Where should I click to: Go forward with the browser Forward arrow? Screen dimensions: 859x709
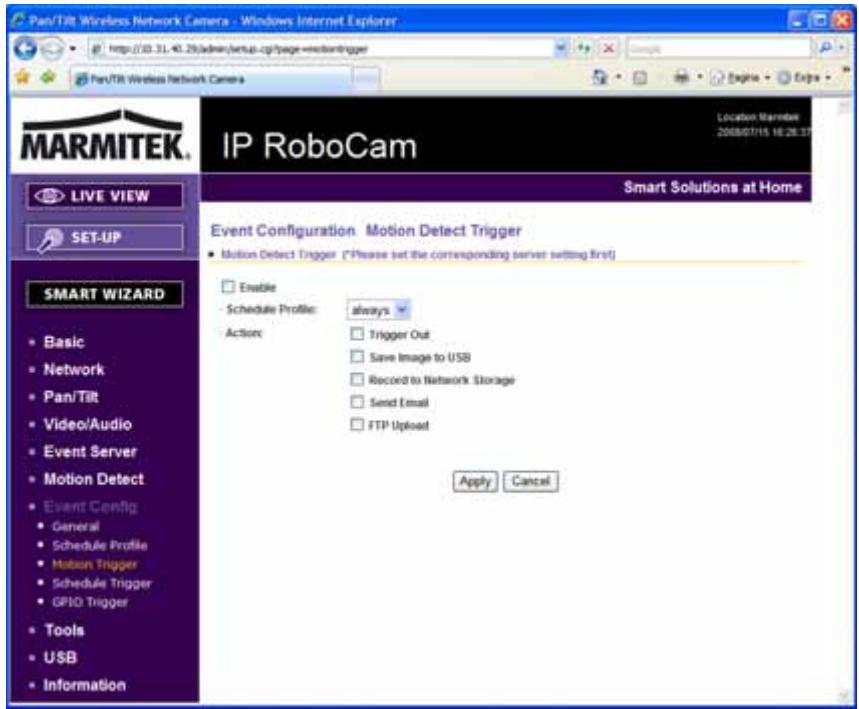(53, 49)
